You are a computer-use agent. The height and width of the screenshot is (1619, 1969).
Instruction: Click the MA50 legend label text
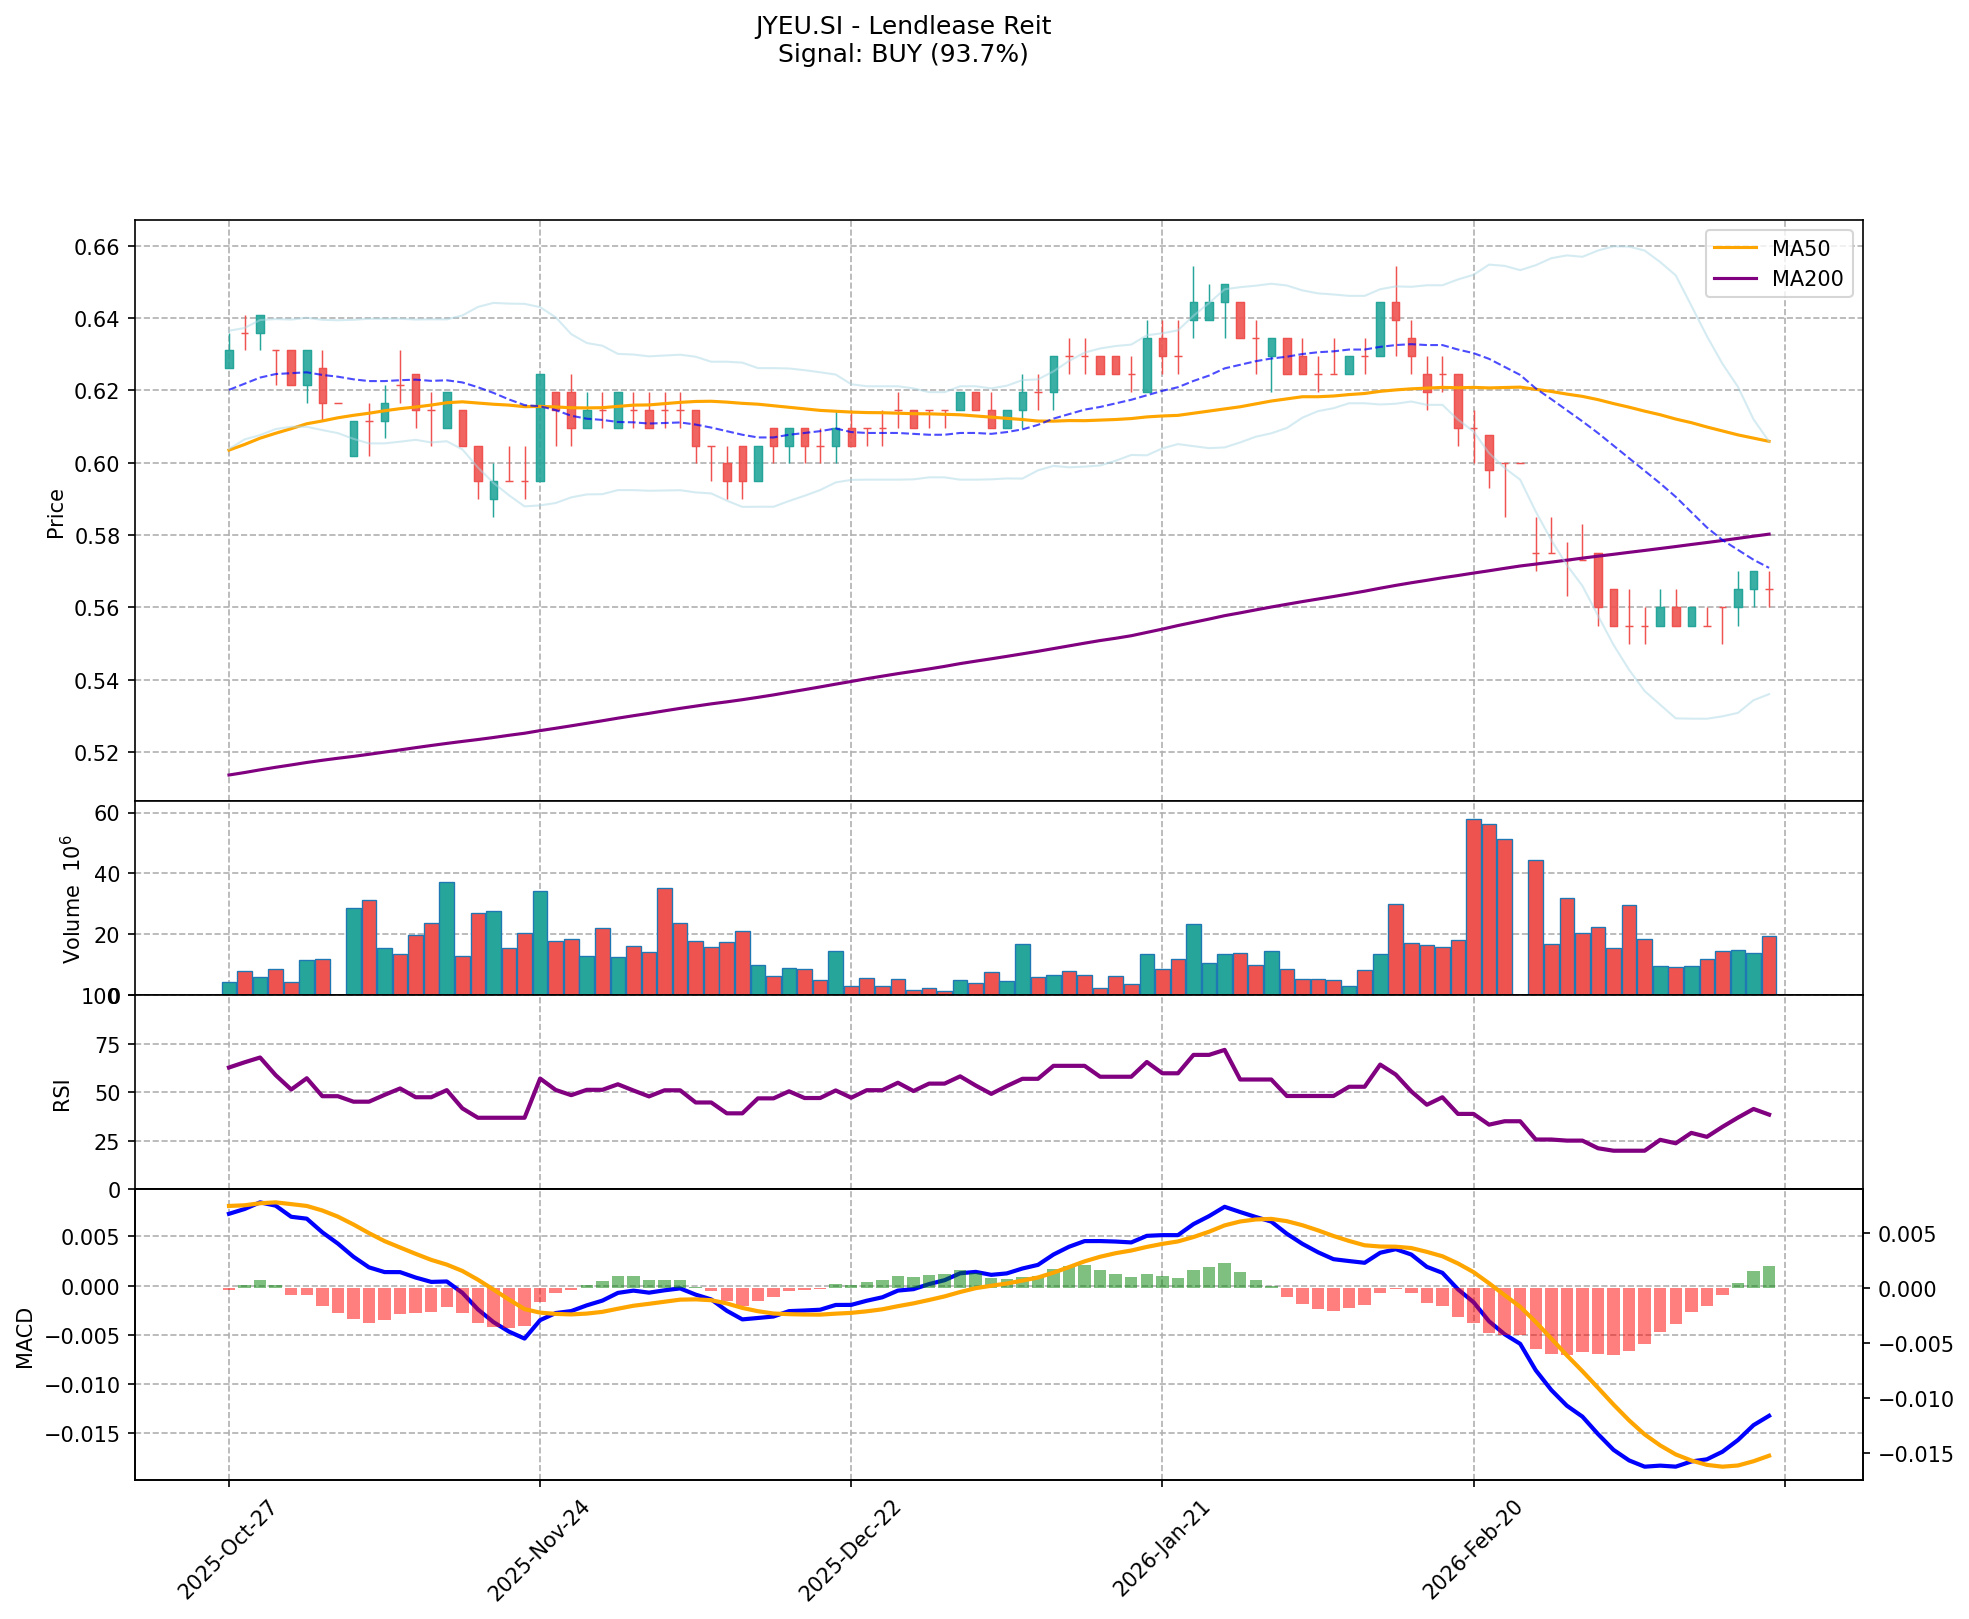click(x=1800, y=249)
